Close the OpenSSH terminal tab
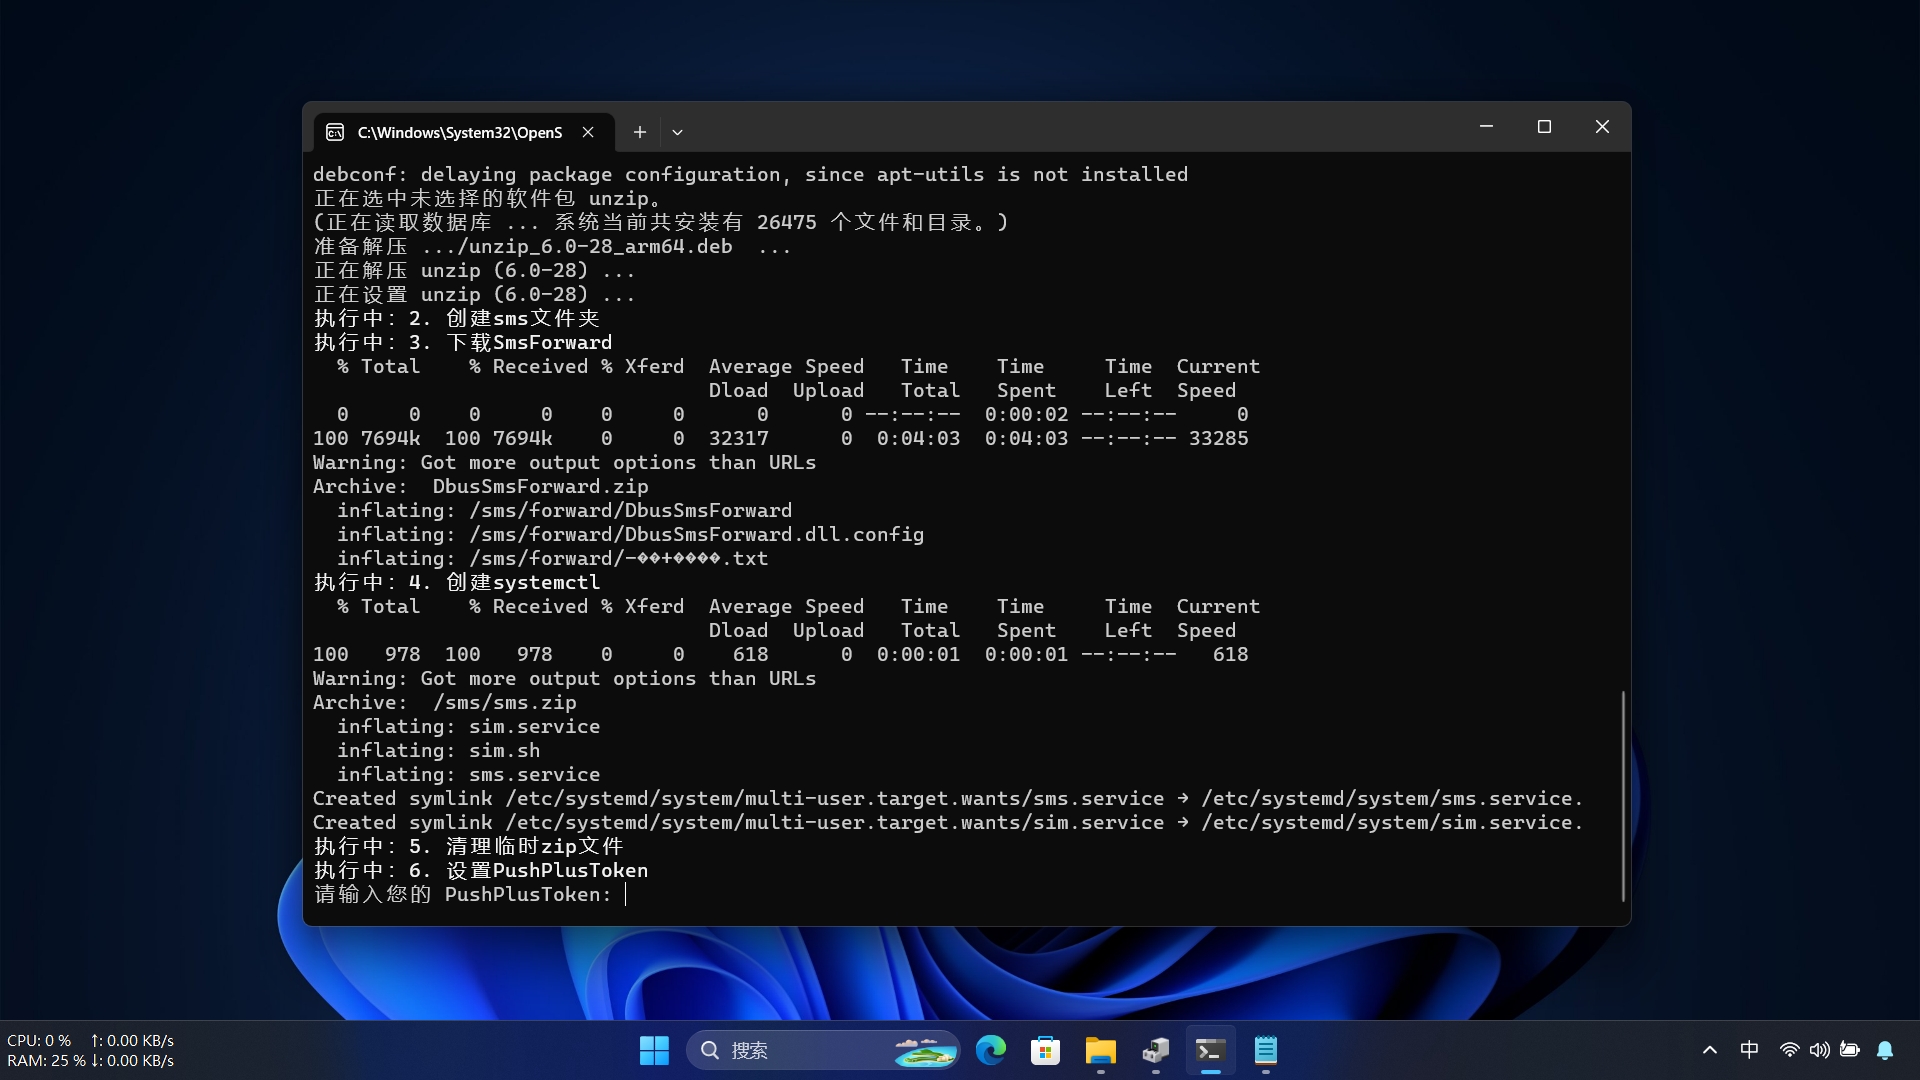1920x1080 pixels. coord(588,132)
